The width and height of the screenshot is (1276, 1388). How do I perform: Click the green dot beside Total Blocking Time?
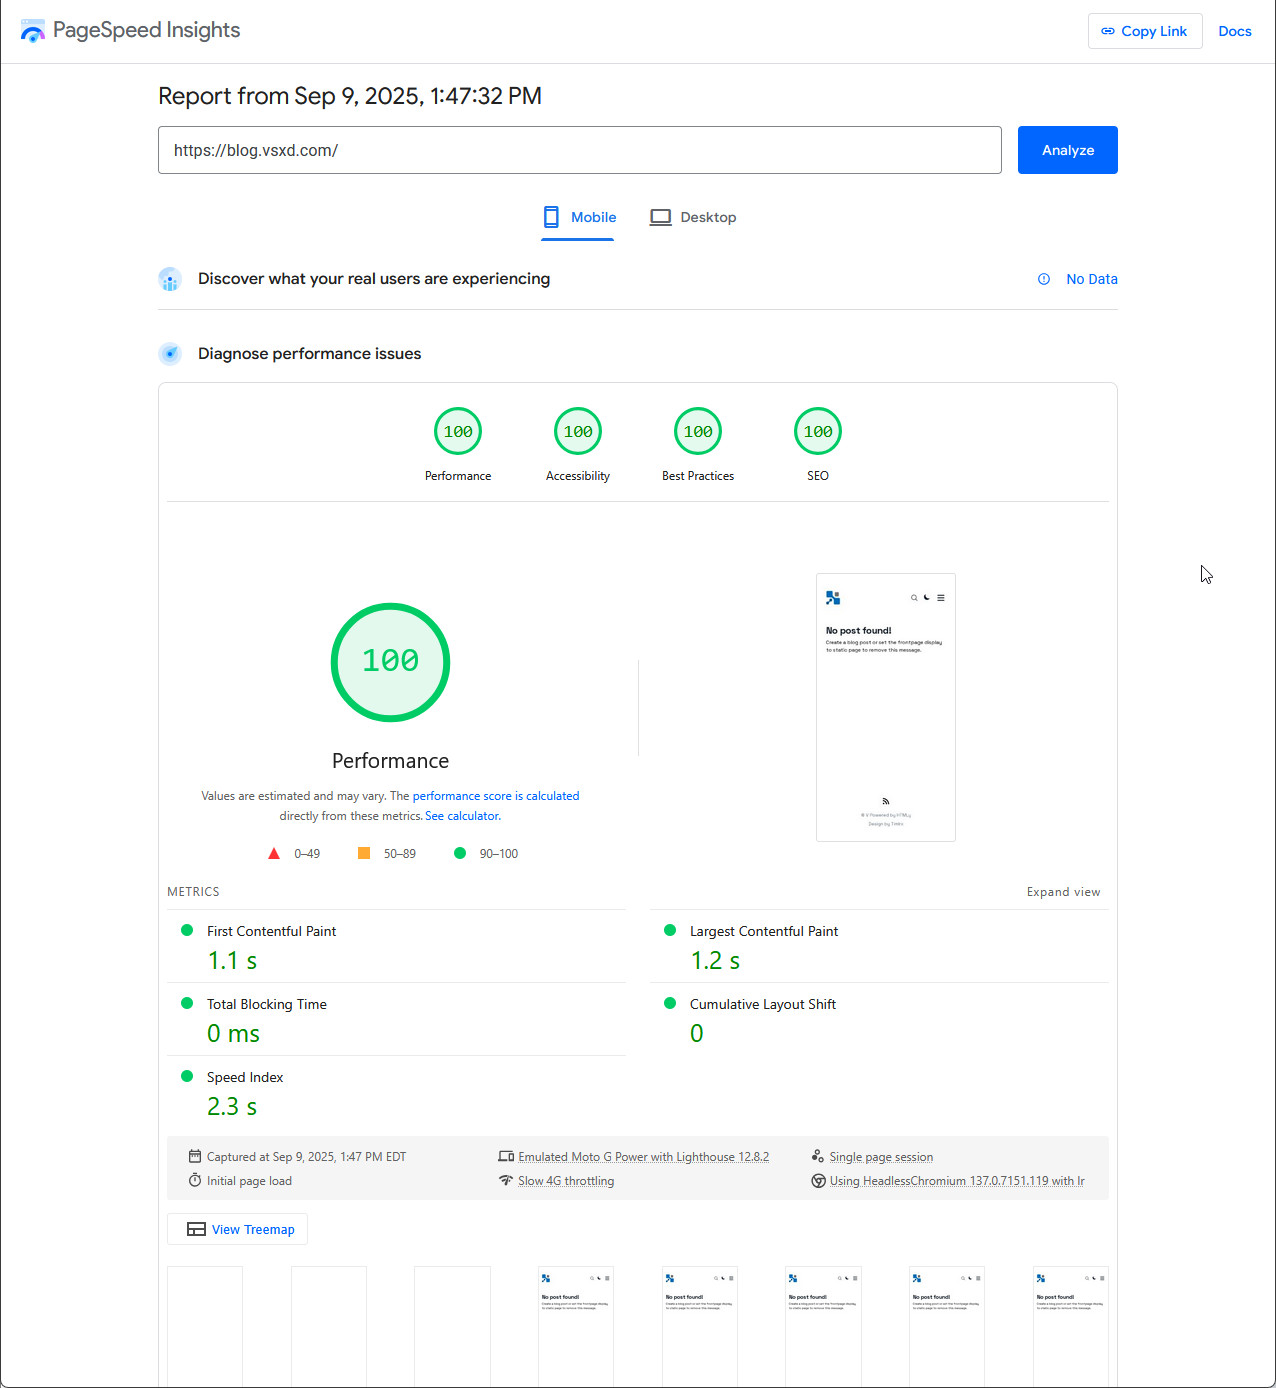(187, 1003)
